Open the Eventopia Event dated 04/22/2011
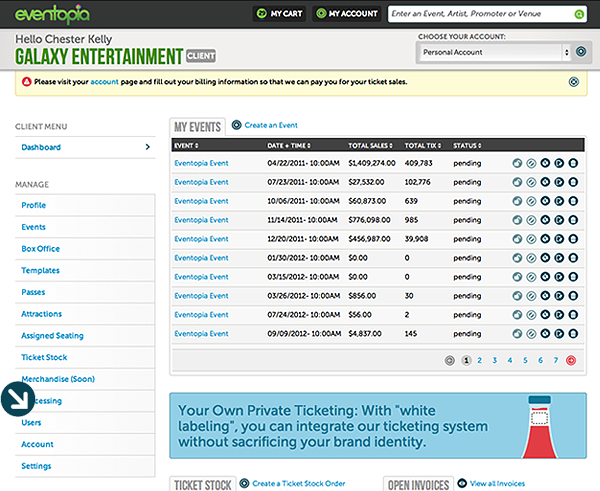The image size is (600, 491). (201, 163)
